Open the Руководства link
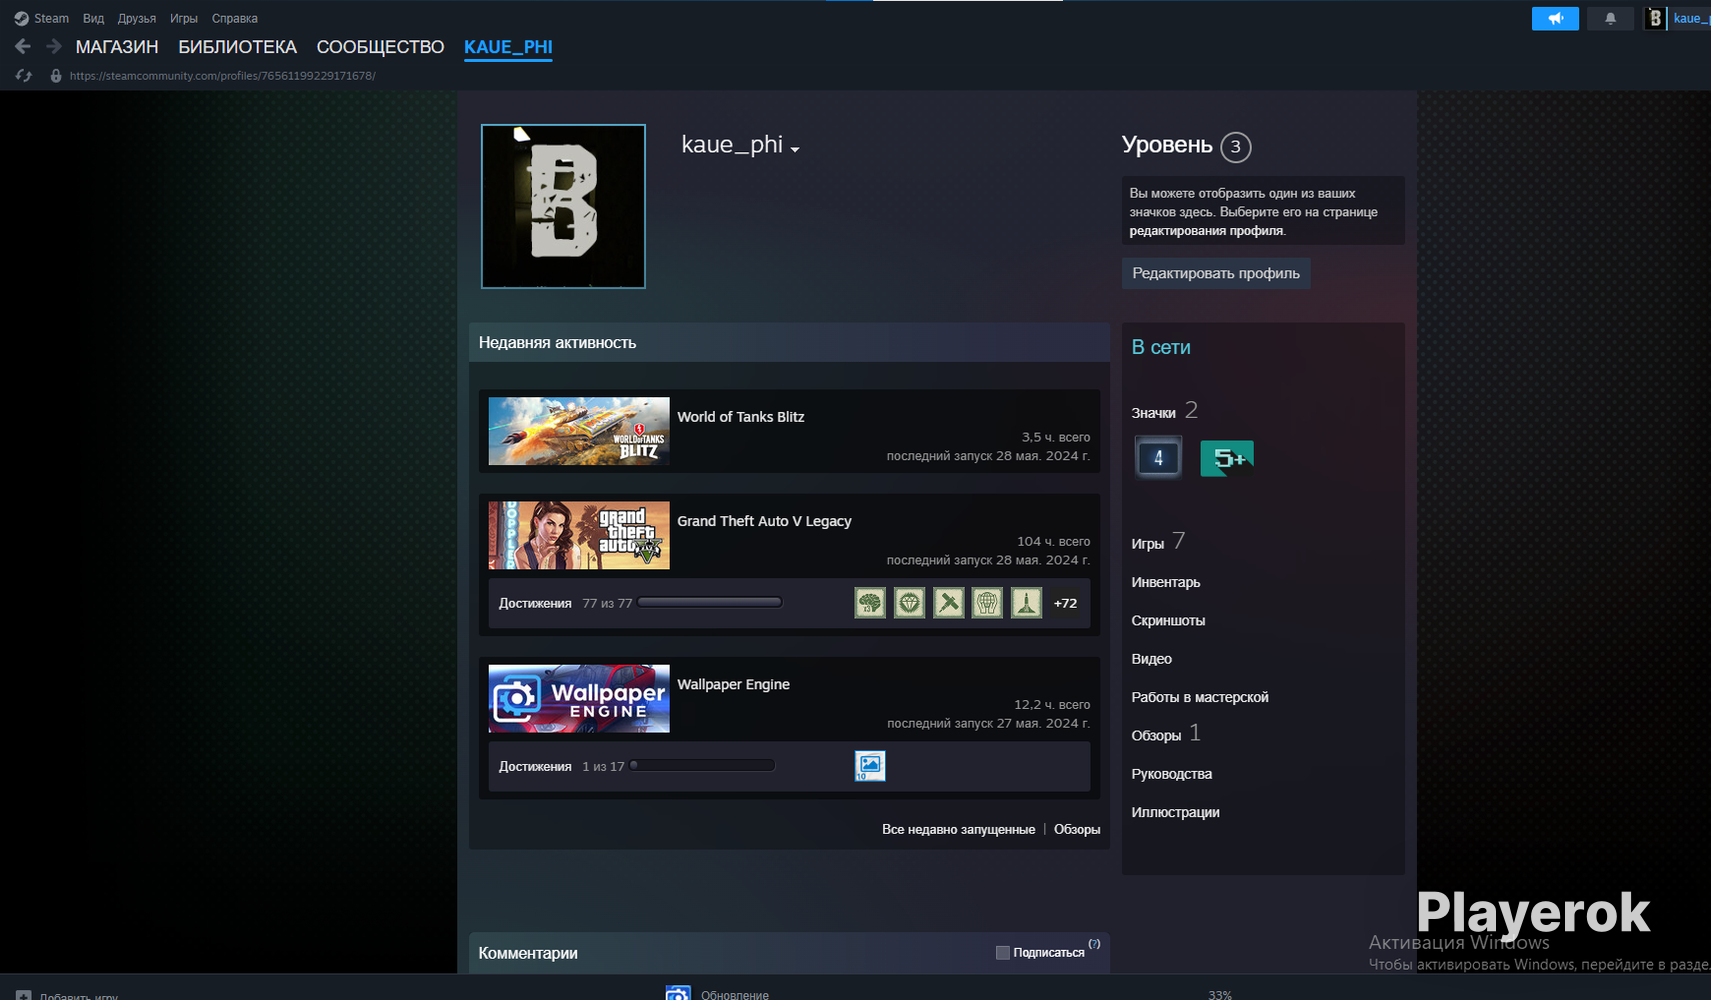The width and height of the screenshot is (1711, 1000). tap(1172, 774)
